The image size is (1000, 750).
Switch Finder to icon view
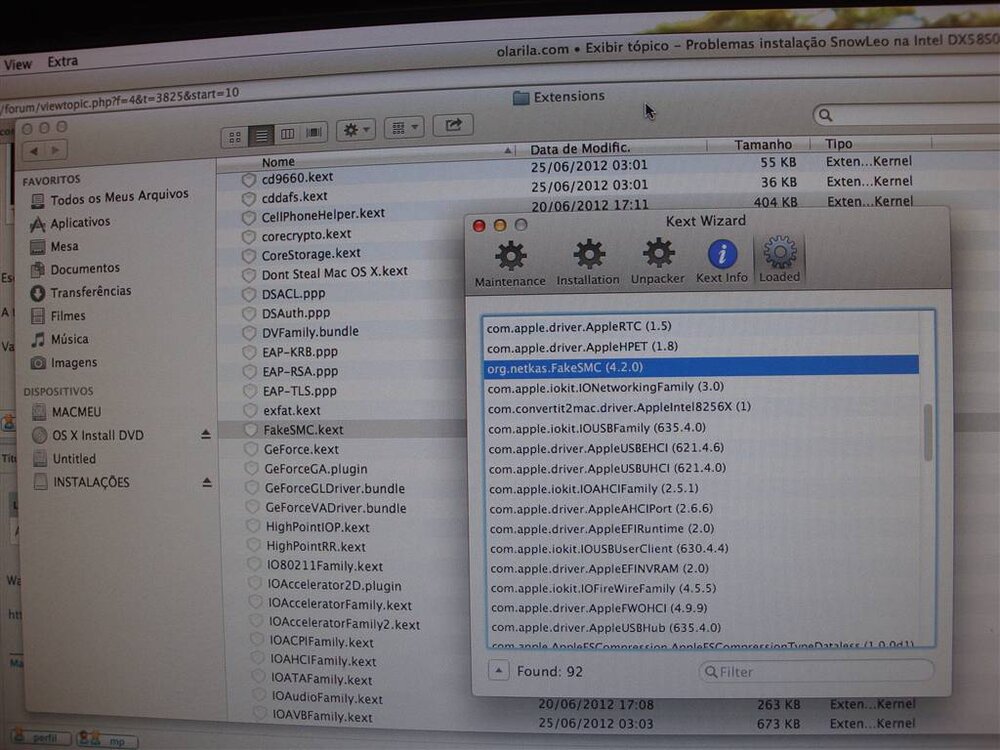point(235,134)
